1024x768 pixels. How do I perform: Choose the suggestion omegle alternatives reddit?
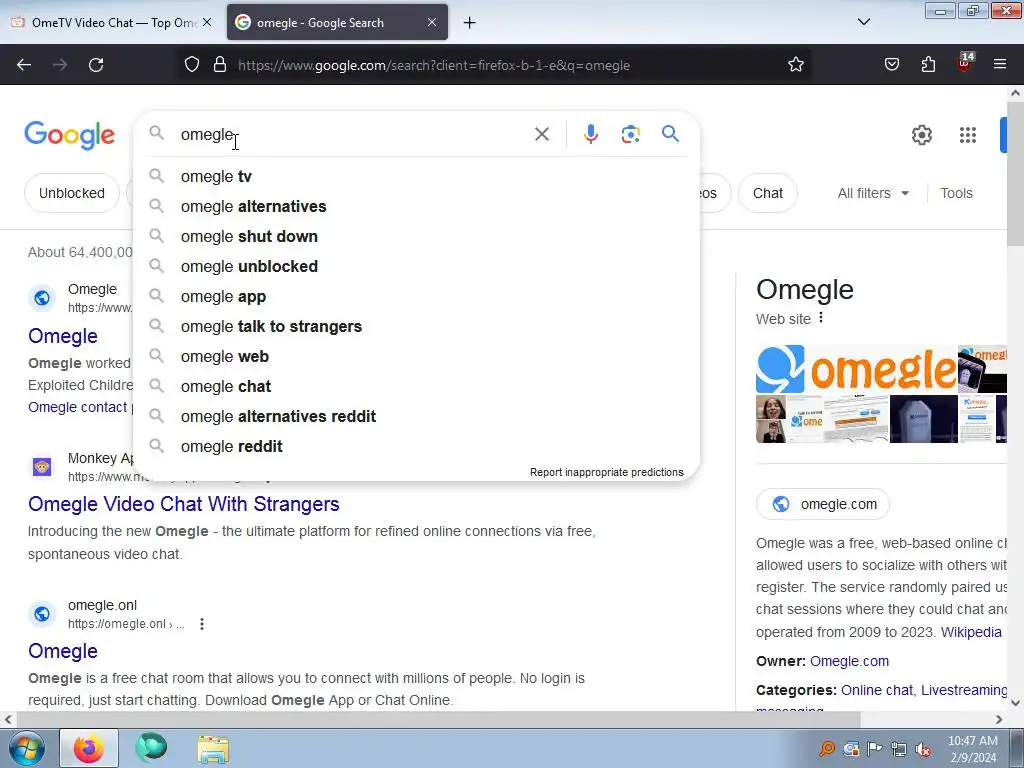pyautogui.click(x=416, y=417)
